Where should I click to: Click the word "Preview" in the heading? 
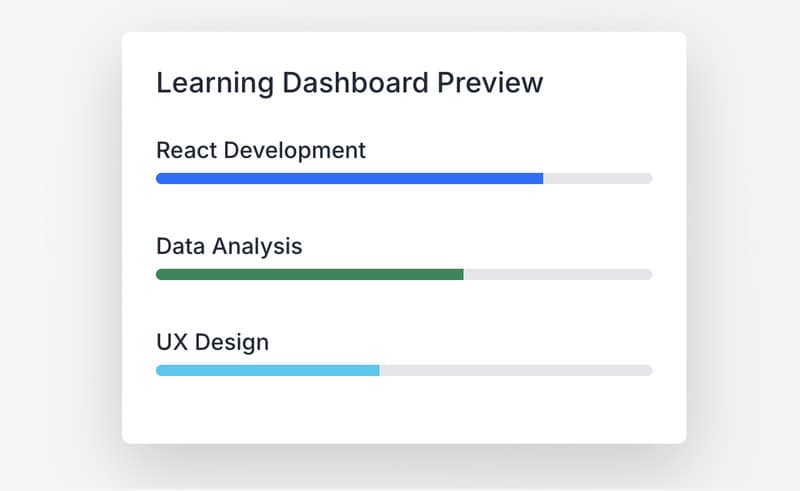[x=491, y=83]
